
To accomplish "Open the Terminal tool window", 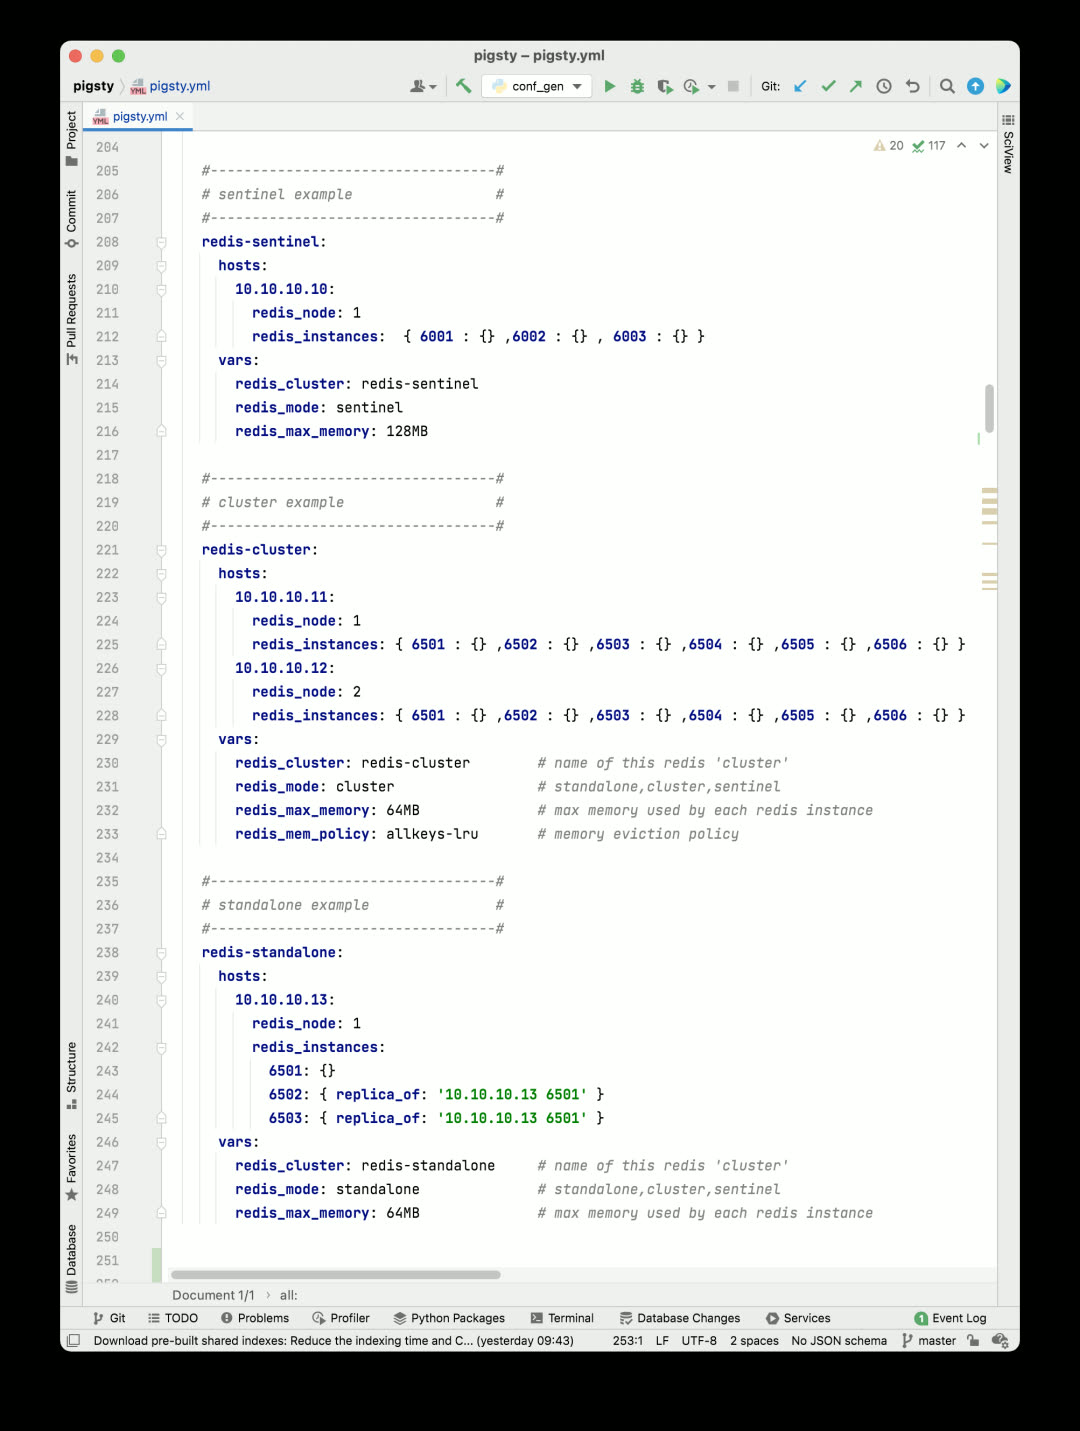I will [562, 1318].
